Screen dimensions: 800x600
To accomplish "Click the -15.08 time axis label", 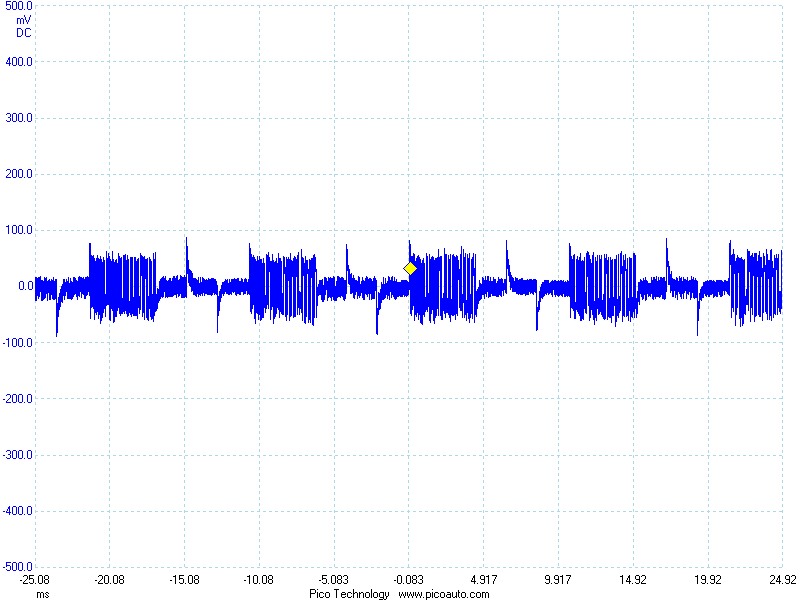I will (184, 580).
